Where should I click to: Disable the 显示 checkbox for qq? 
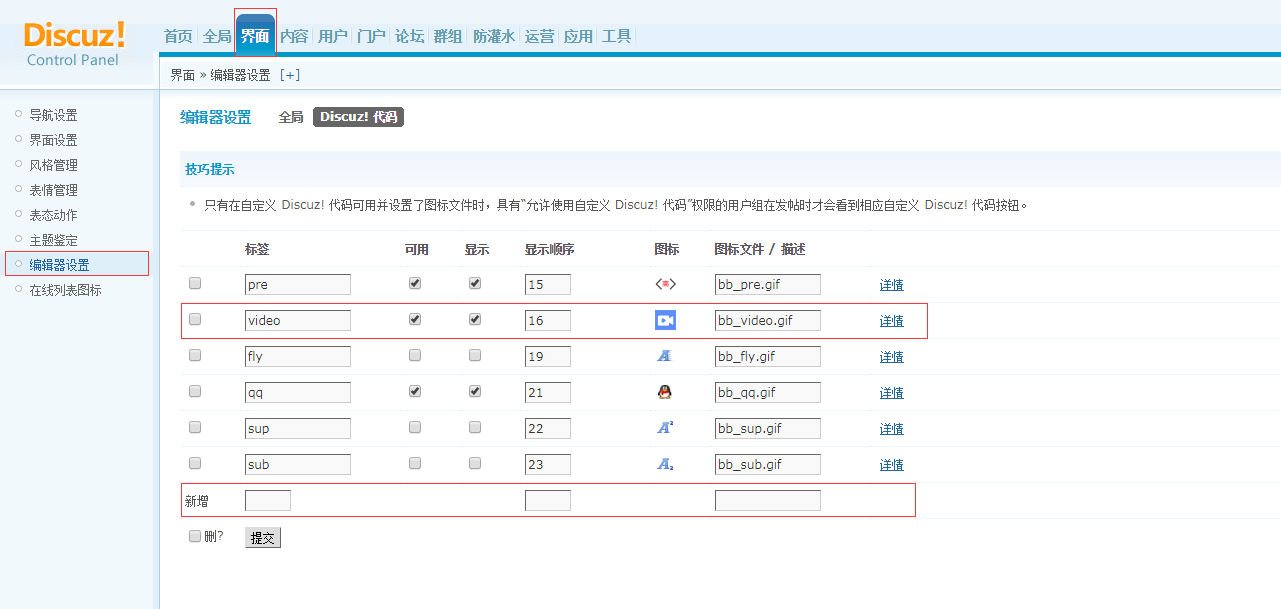click(475, 391)
